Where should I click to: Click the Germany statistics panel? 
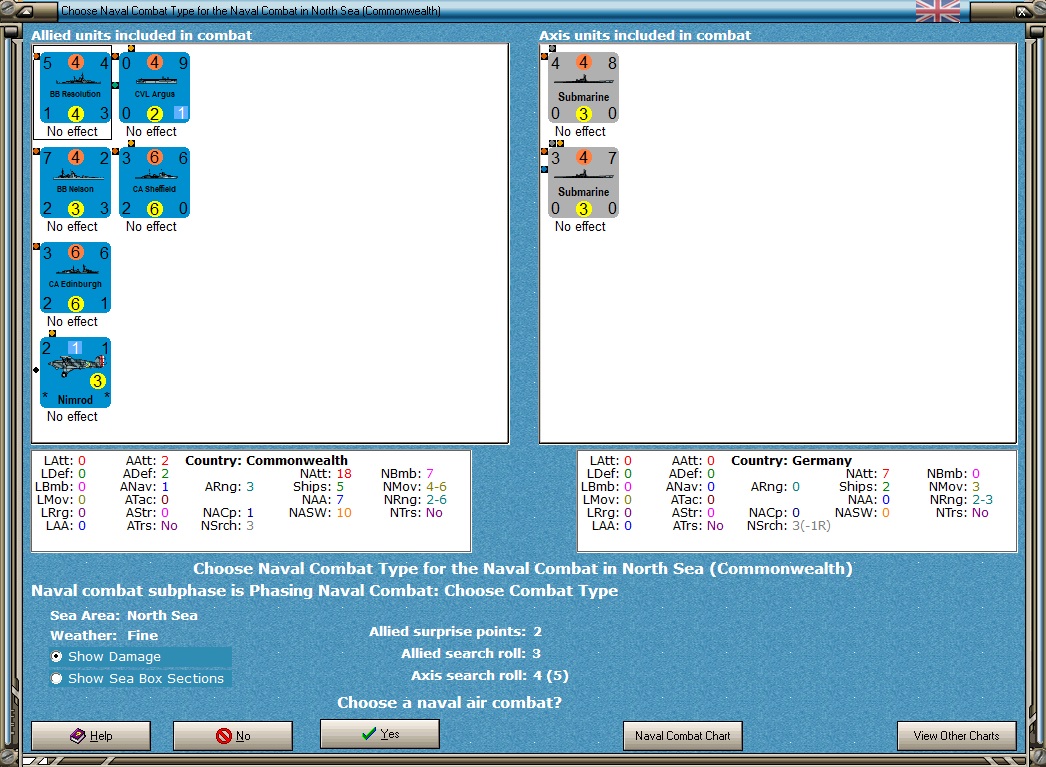pyautogui.click(x=797, y=501)
